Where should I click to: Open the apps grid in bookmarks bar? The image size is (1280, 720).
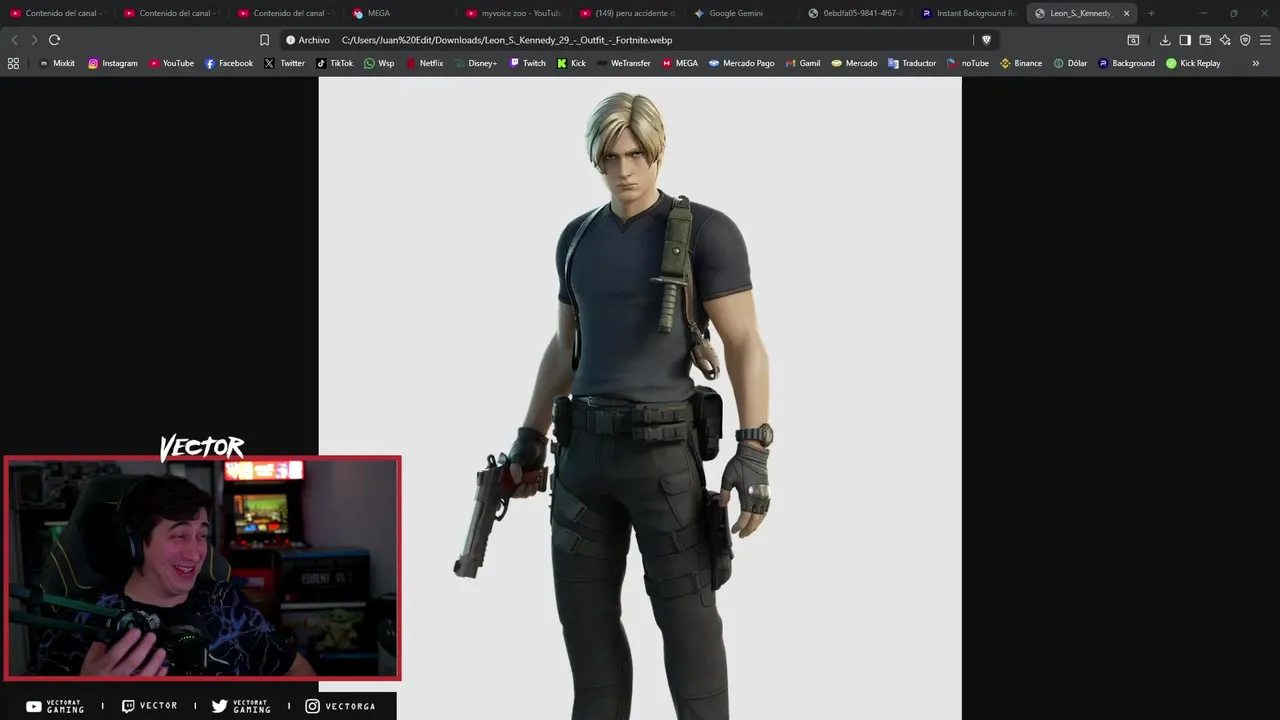point(13,63)
